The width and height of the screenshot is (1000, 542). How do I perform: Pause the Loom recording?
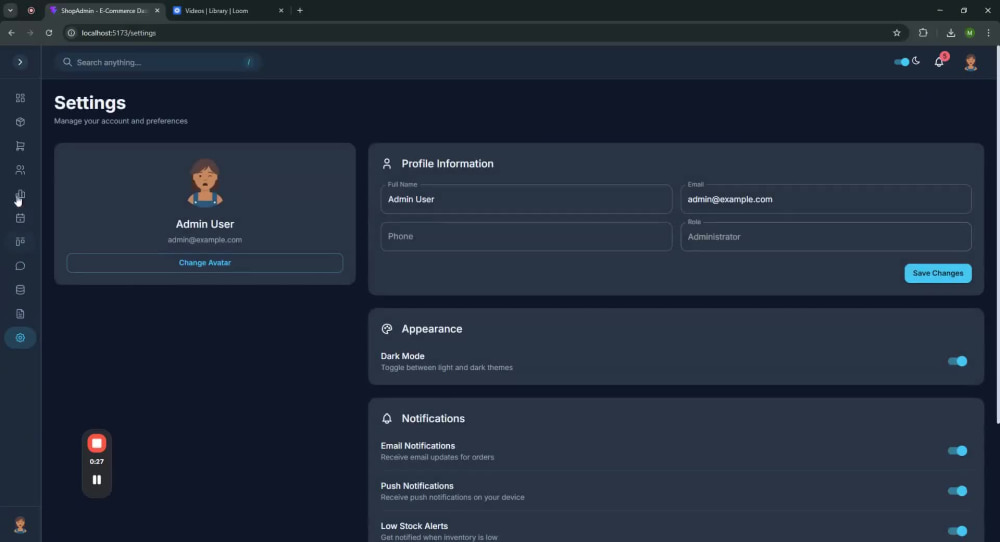96,480
